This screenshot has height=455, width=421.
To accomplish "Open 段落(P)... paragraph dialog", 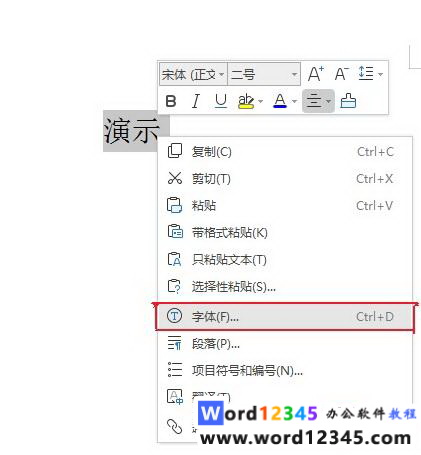I will (x=285, y=343).
